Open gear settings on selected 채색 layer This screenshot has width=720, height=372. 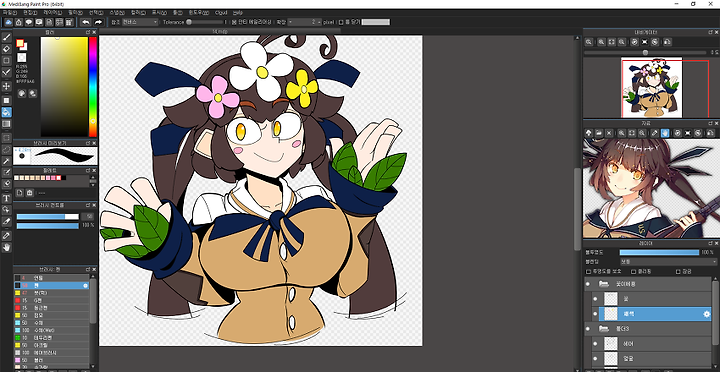[707, 314]
